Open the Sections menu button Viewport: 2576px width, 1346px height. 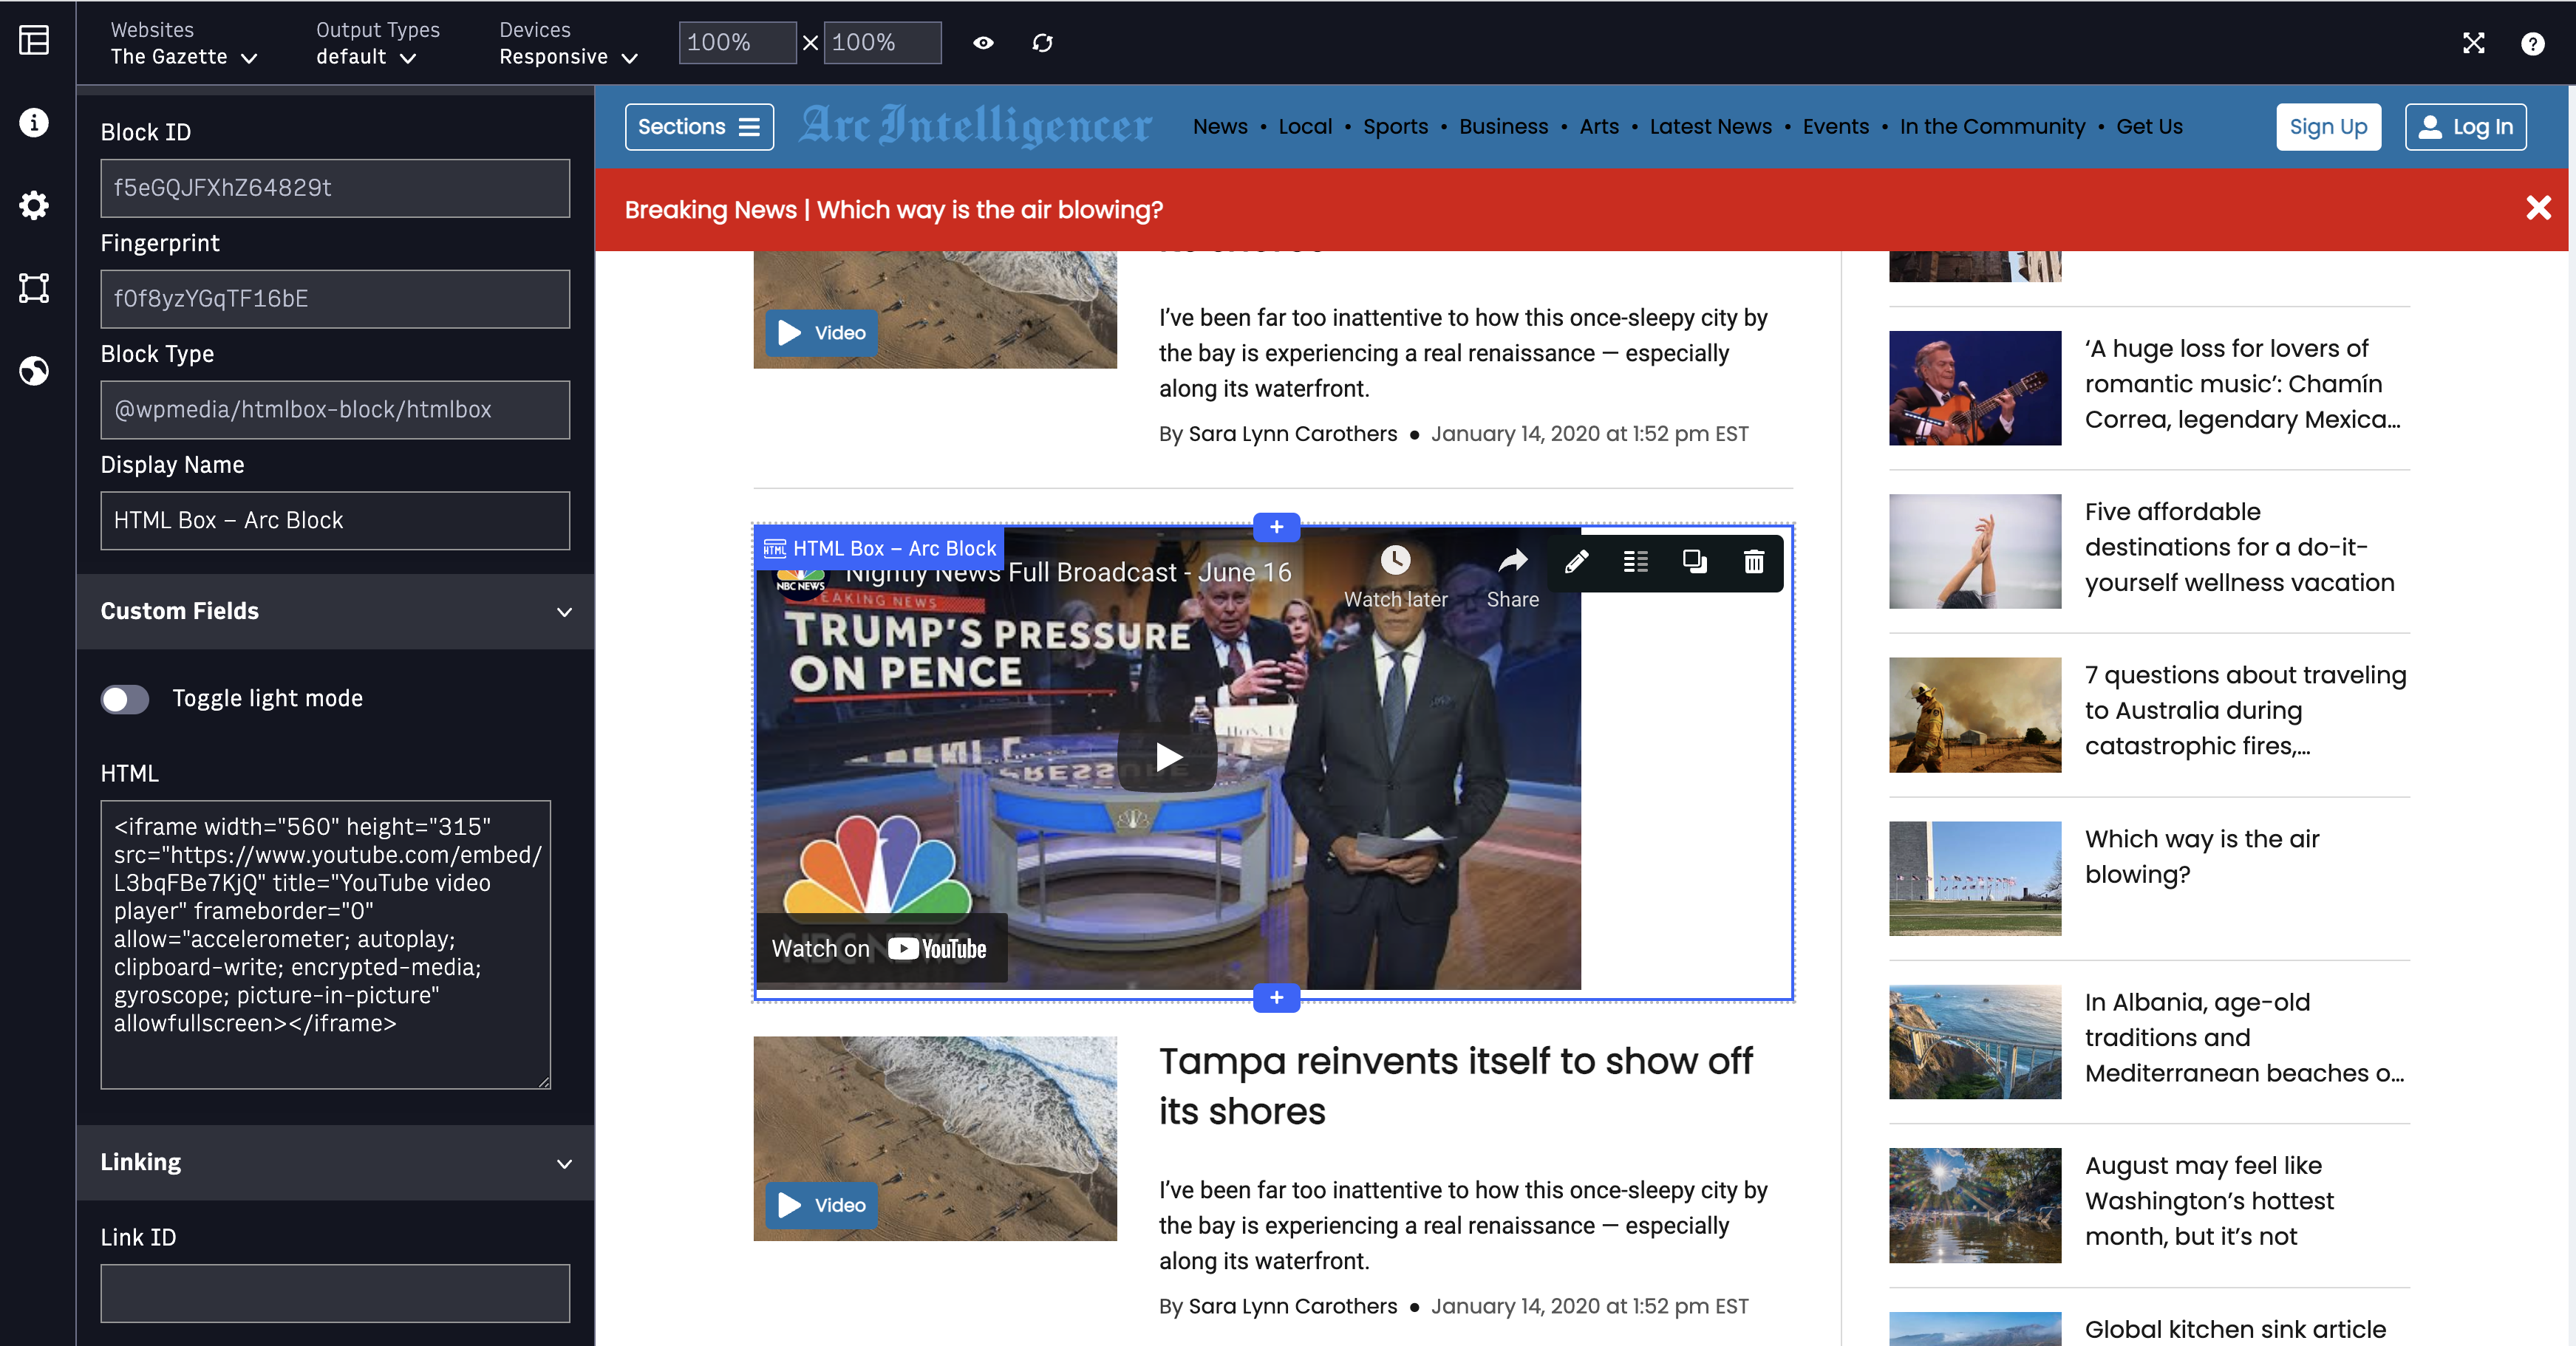coord(699,127)
